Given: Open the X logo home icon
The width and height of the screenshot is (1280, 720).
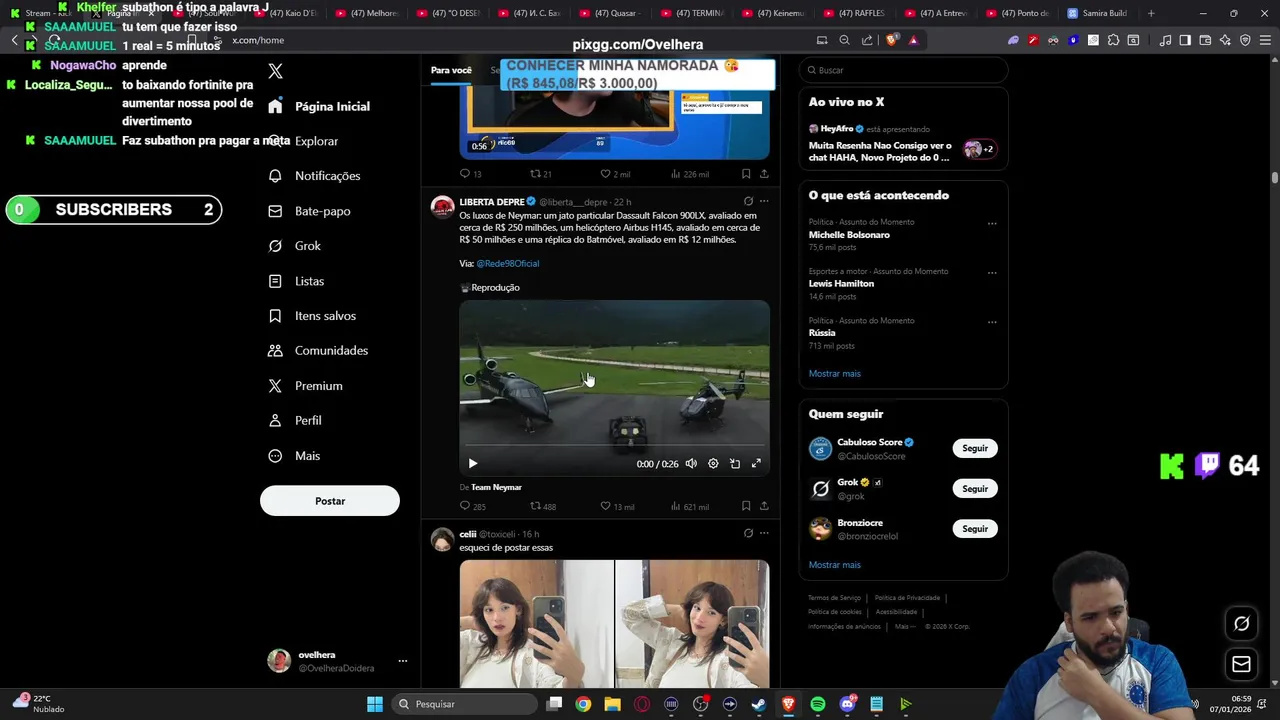Looking at the screenshot, I should pos(276,71).
